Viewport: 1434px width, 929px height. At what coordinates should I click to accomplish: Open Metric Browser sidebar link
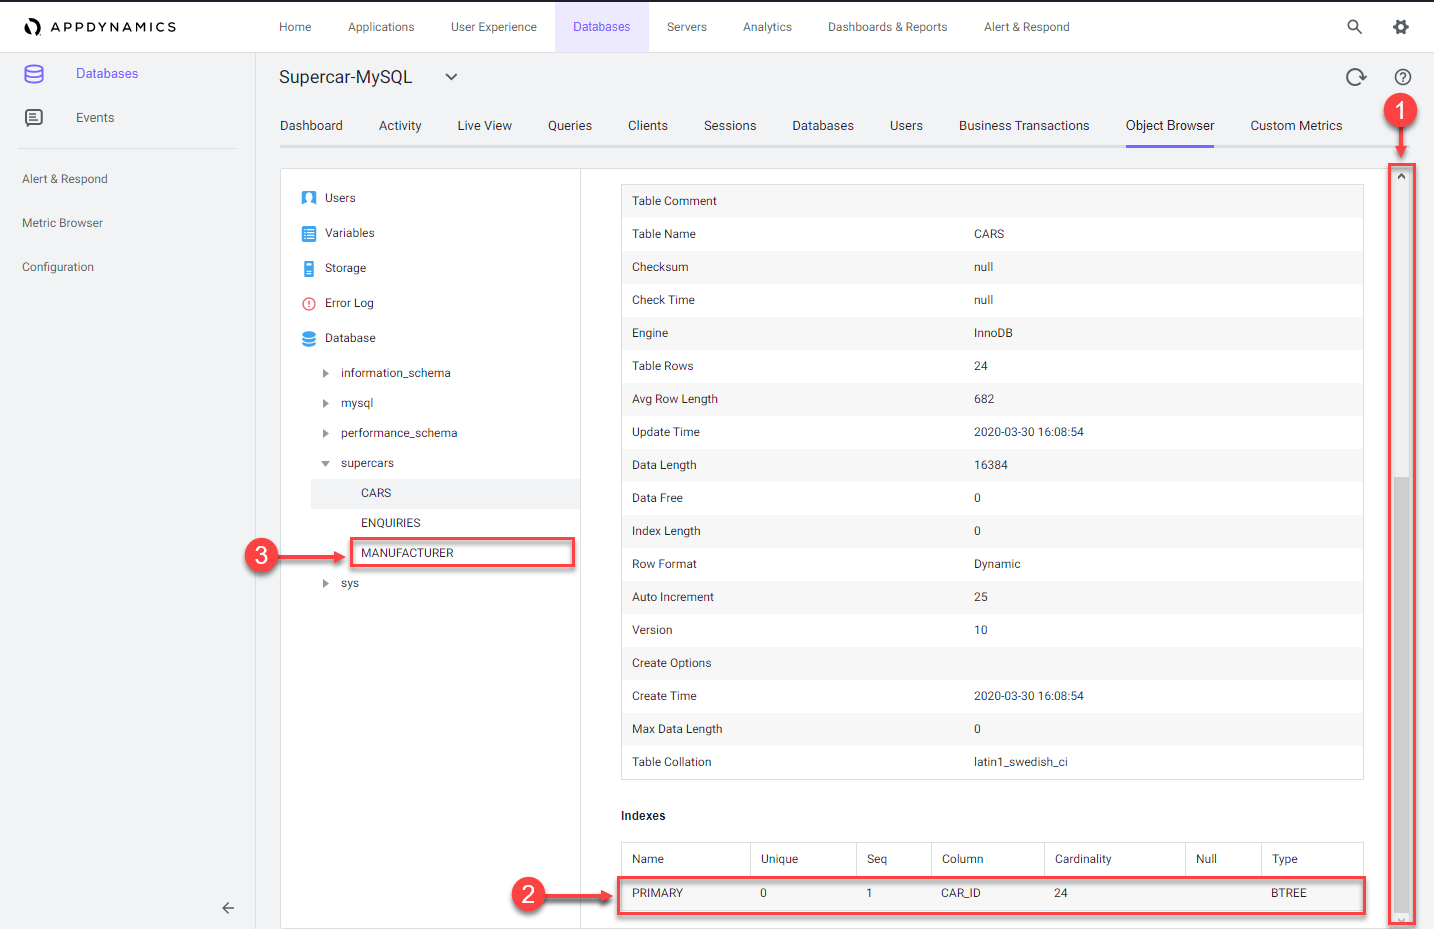62,223
